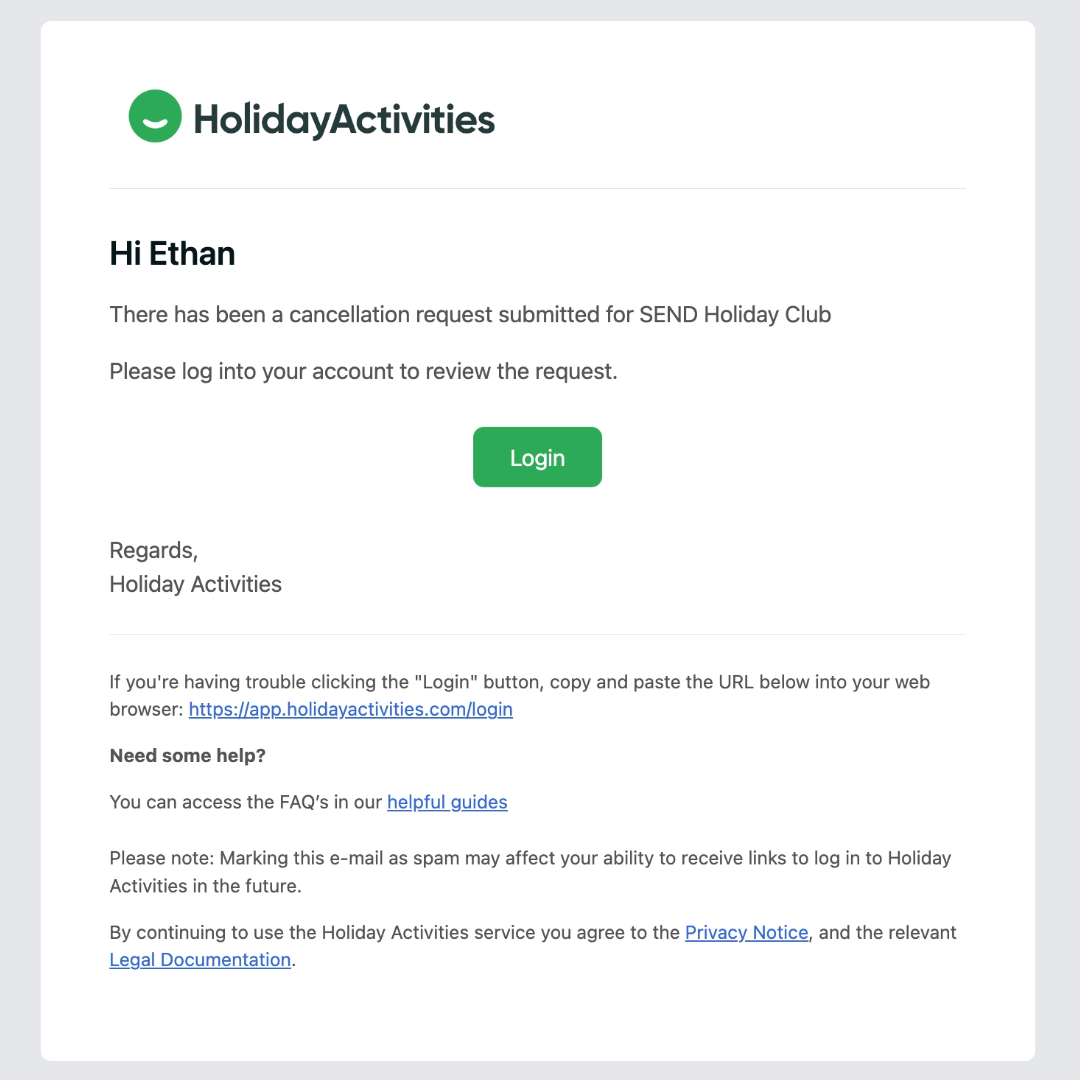Image resolution: width=1080 pixels, height=1080 pixels.
Task: Select the Hi Ethan greeting heading
Action: point(172,253)
